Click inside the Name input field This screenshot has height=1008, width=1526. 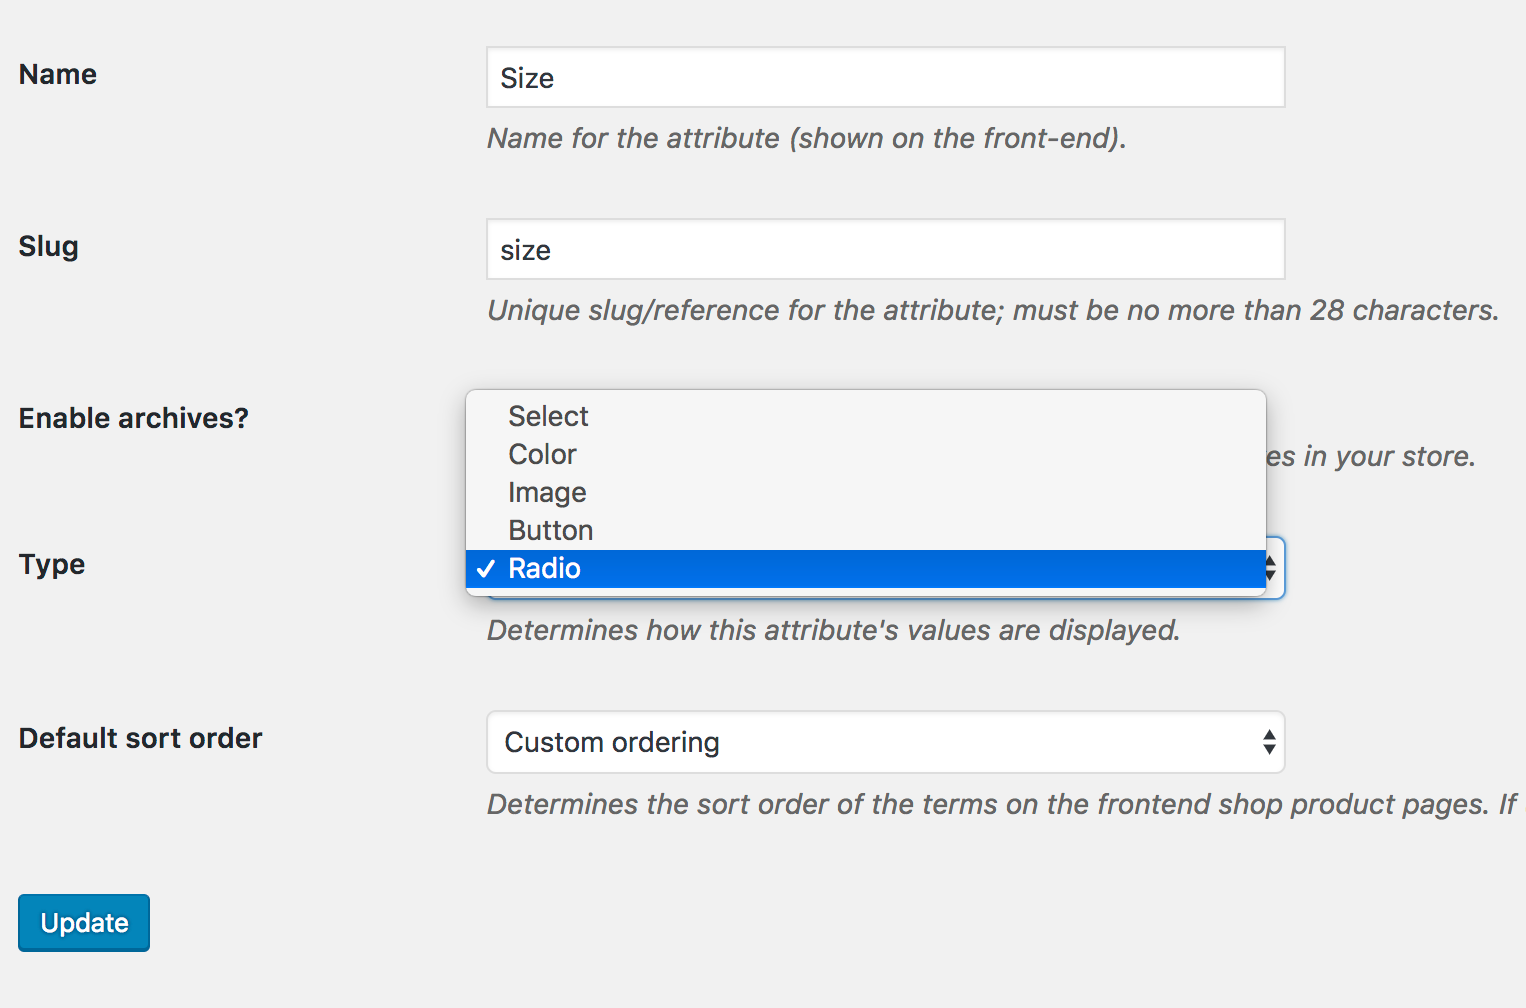point(884,77)
